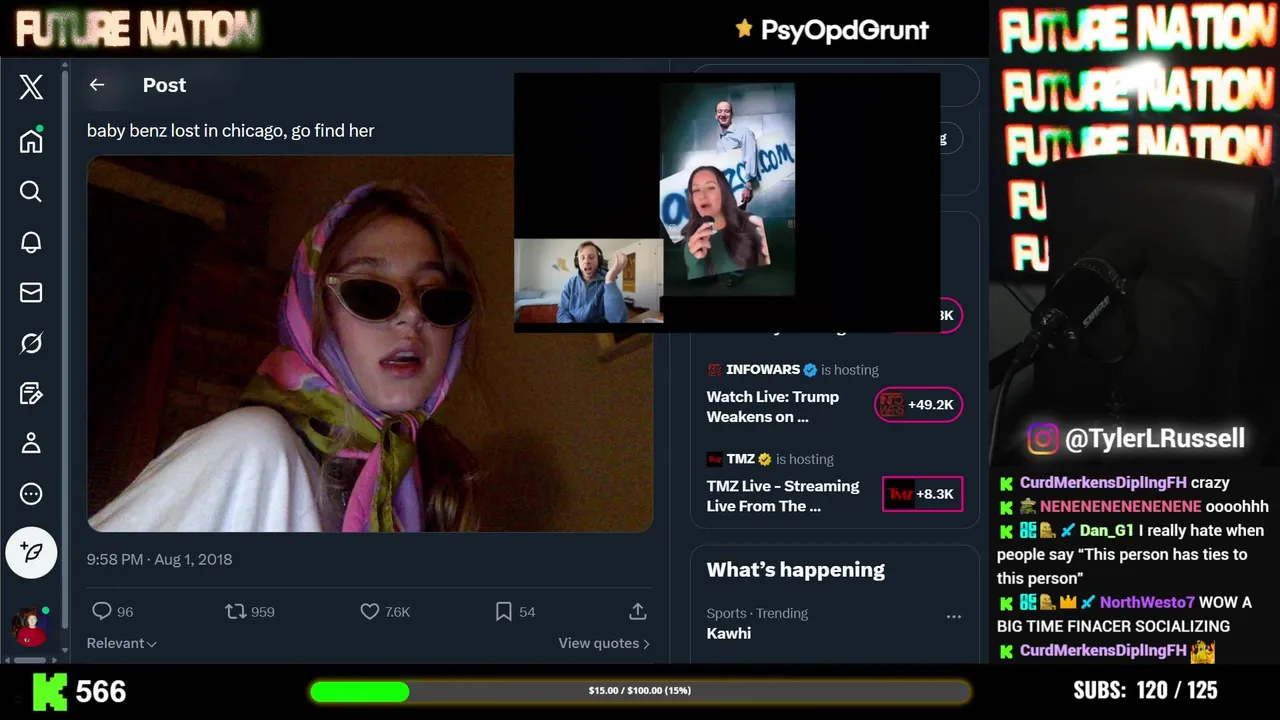
Task: Open the post photo of woman in scarf
Action: (x=370, y=343)
